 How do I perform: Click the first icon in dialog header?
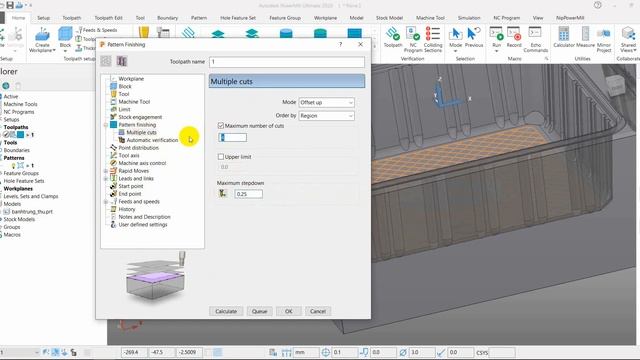pos(106,61)
